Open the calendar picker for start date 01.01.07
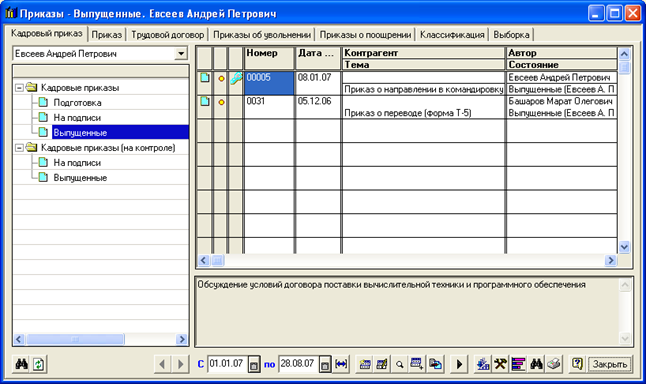The height and width of the screenshot is (384, 646). tap(254, 365)
